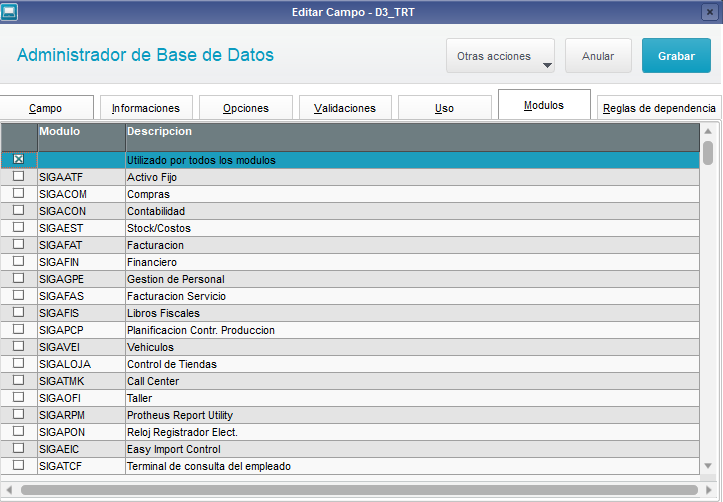Click the vertical scrollbar up arrow
The width and height of the screenshot is (723, 502).
point(708,131)
